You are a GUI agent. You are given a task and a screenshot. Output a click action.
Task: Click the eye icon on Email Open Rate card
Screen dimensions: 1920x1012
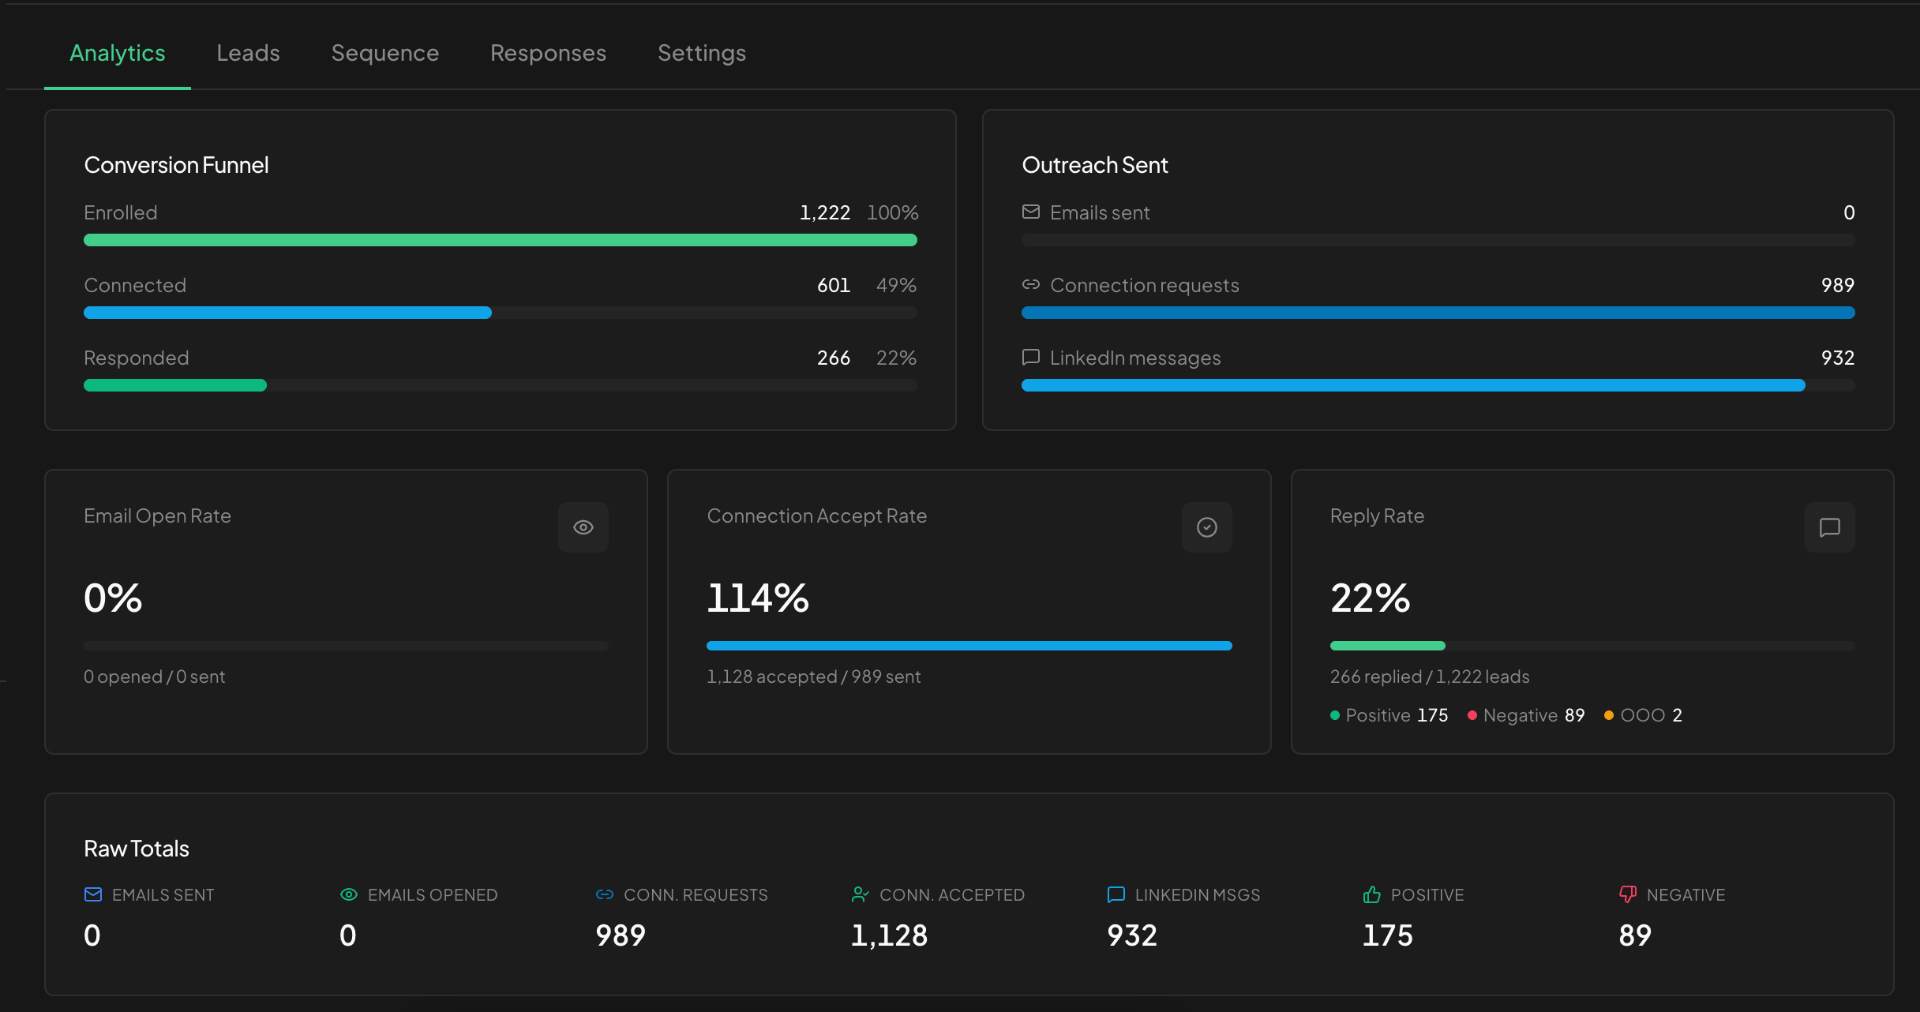coord(583,527)
